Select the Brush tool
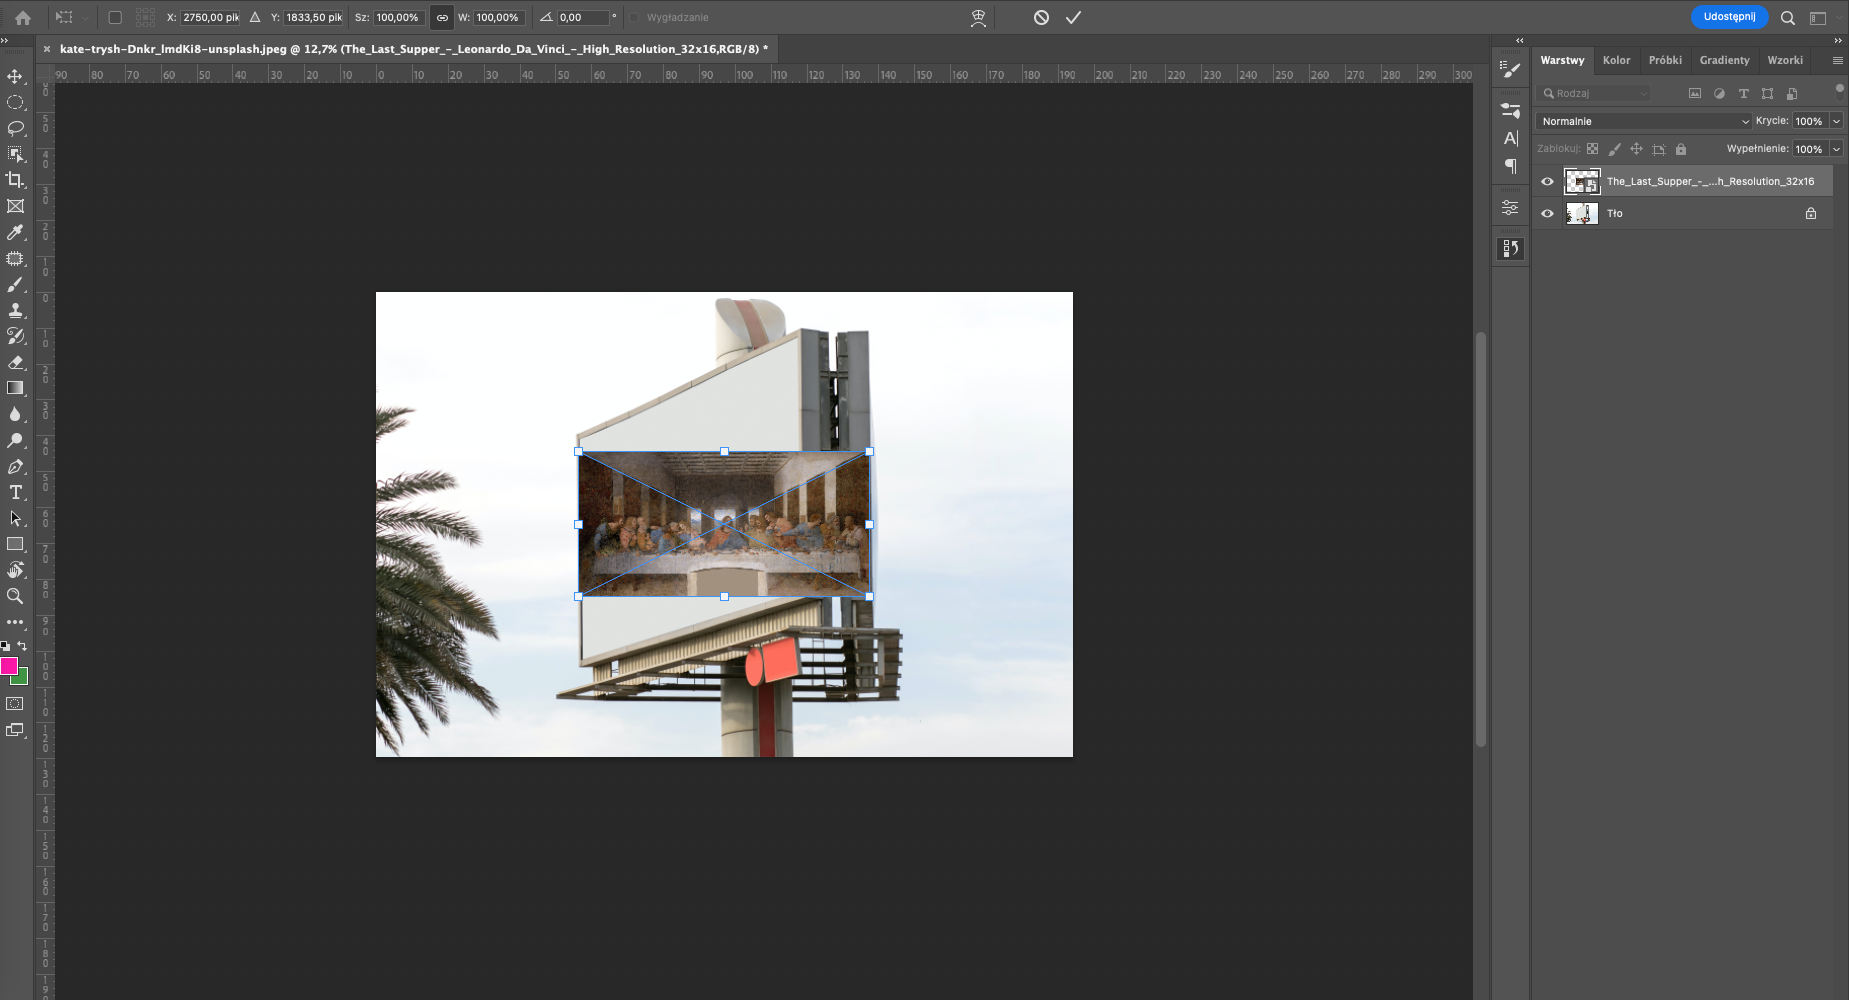 pyautogui.click(x=15, y=284)
